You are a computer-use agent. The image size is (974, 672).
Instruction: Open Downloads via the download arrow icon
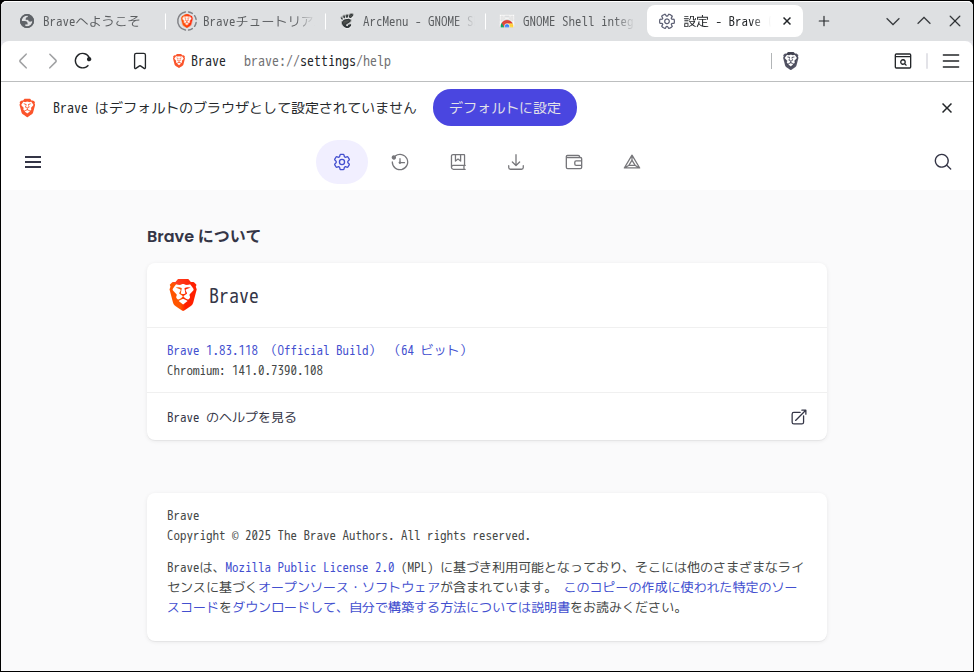click(x=516, y=162)
